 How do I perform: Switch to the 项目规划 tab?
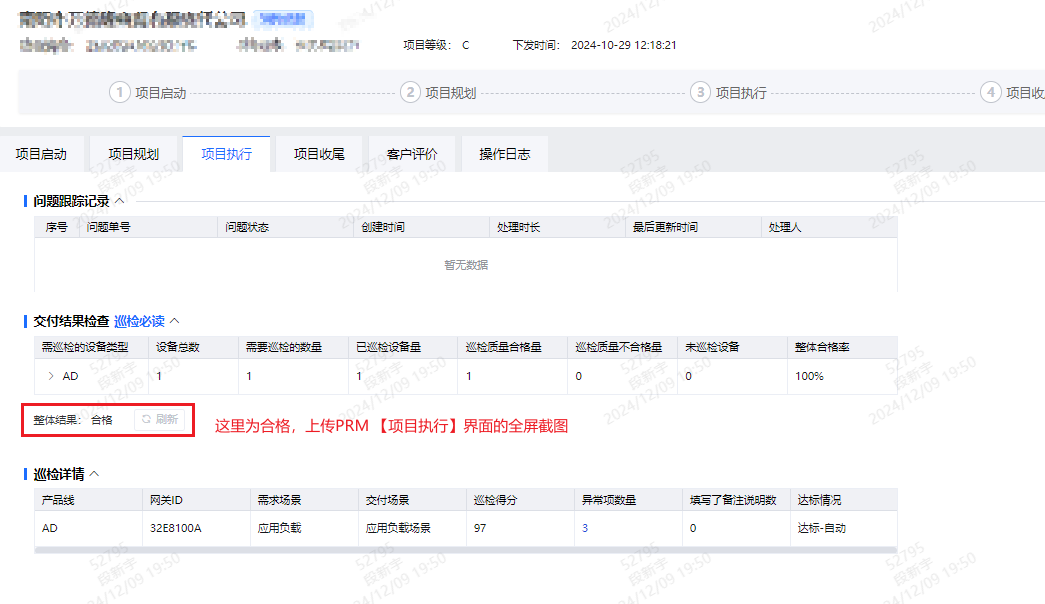(134, 154)
